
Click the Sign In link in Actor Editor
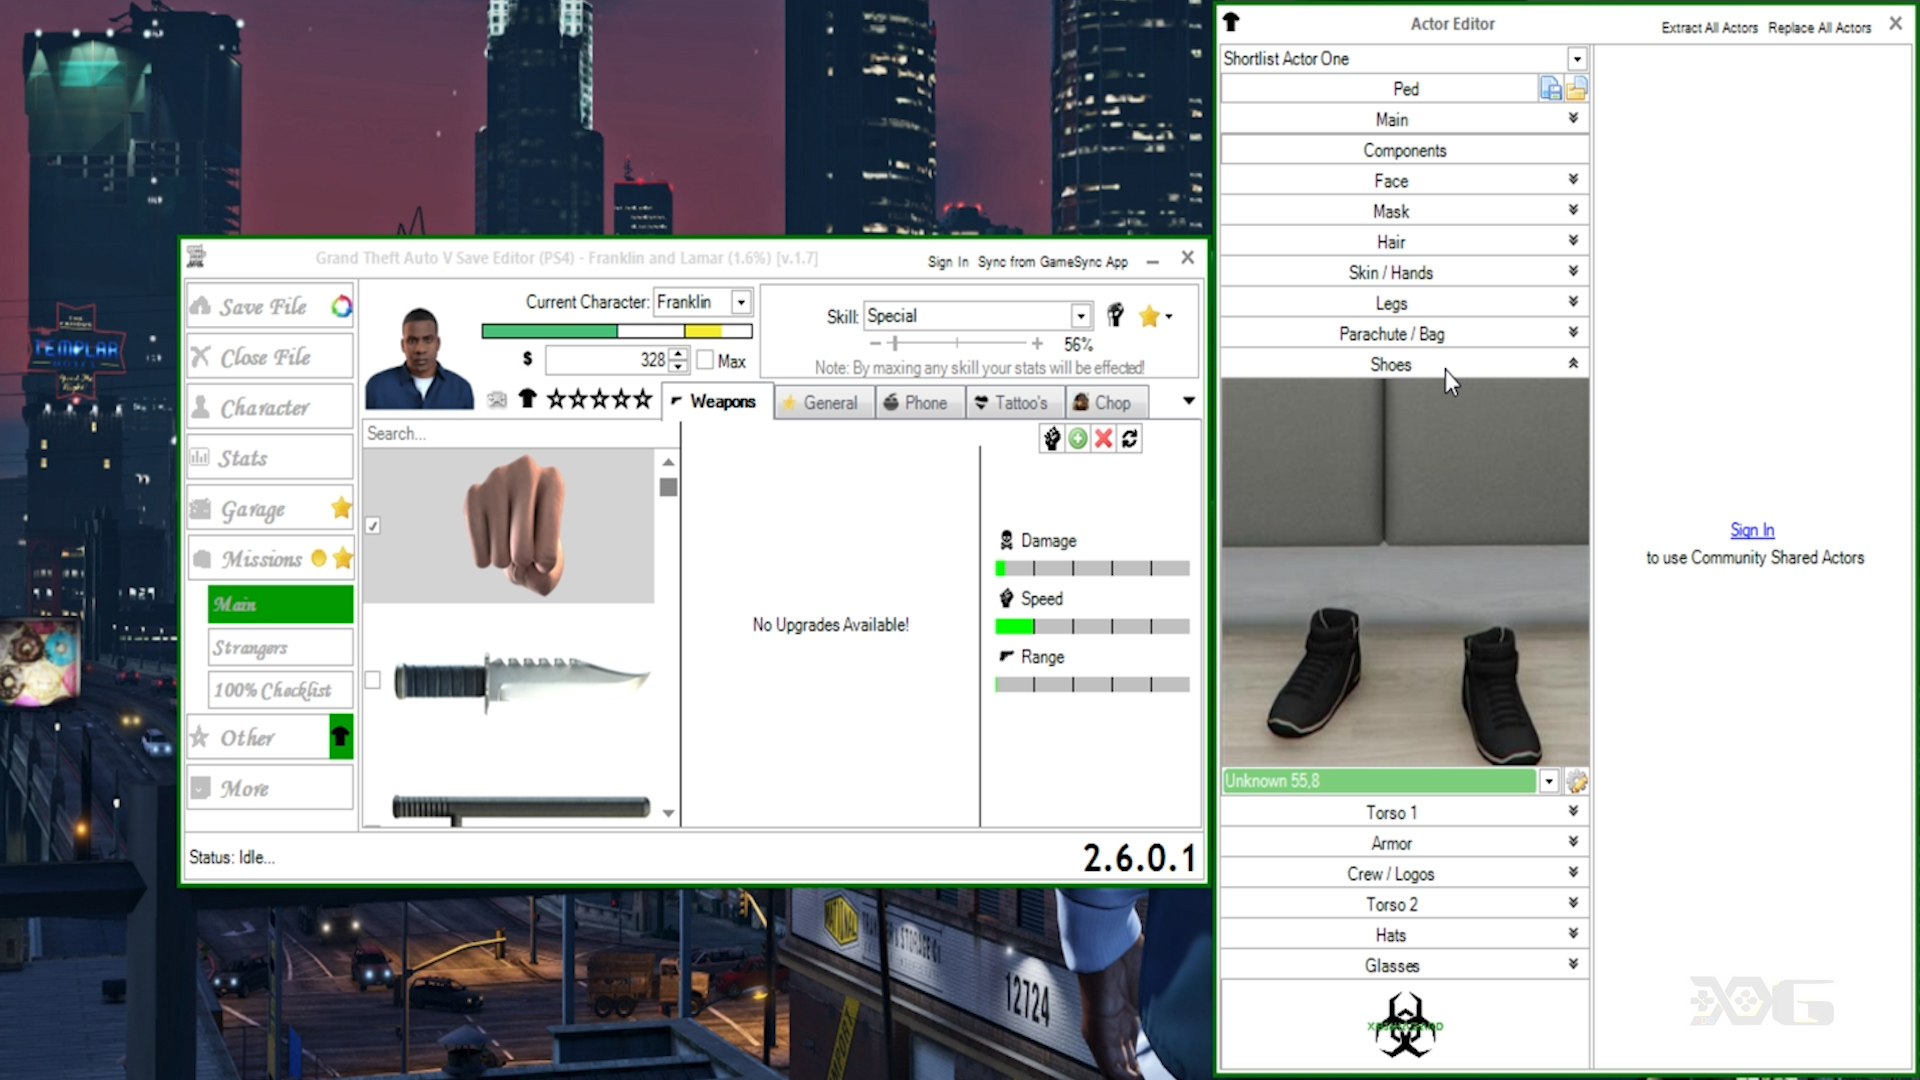click(x=1751, y=529)
